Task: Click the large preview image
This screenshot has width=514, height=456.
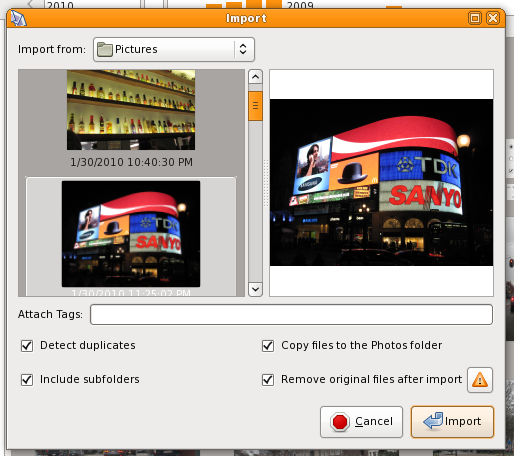Action: [381, 182]
